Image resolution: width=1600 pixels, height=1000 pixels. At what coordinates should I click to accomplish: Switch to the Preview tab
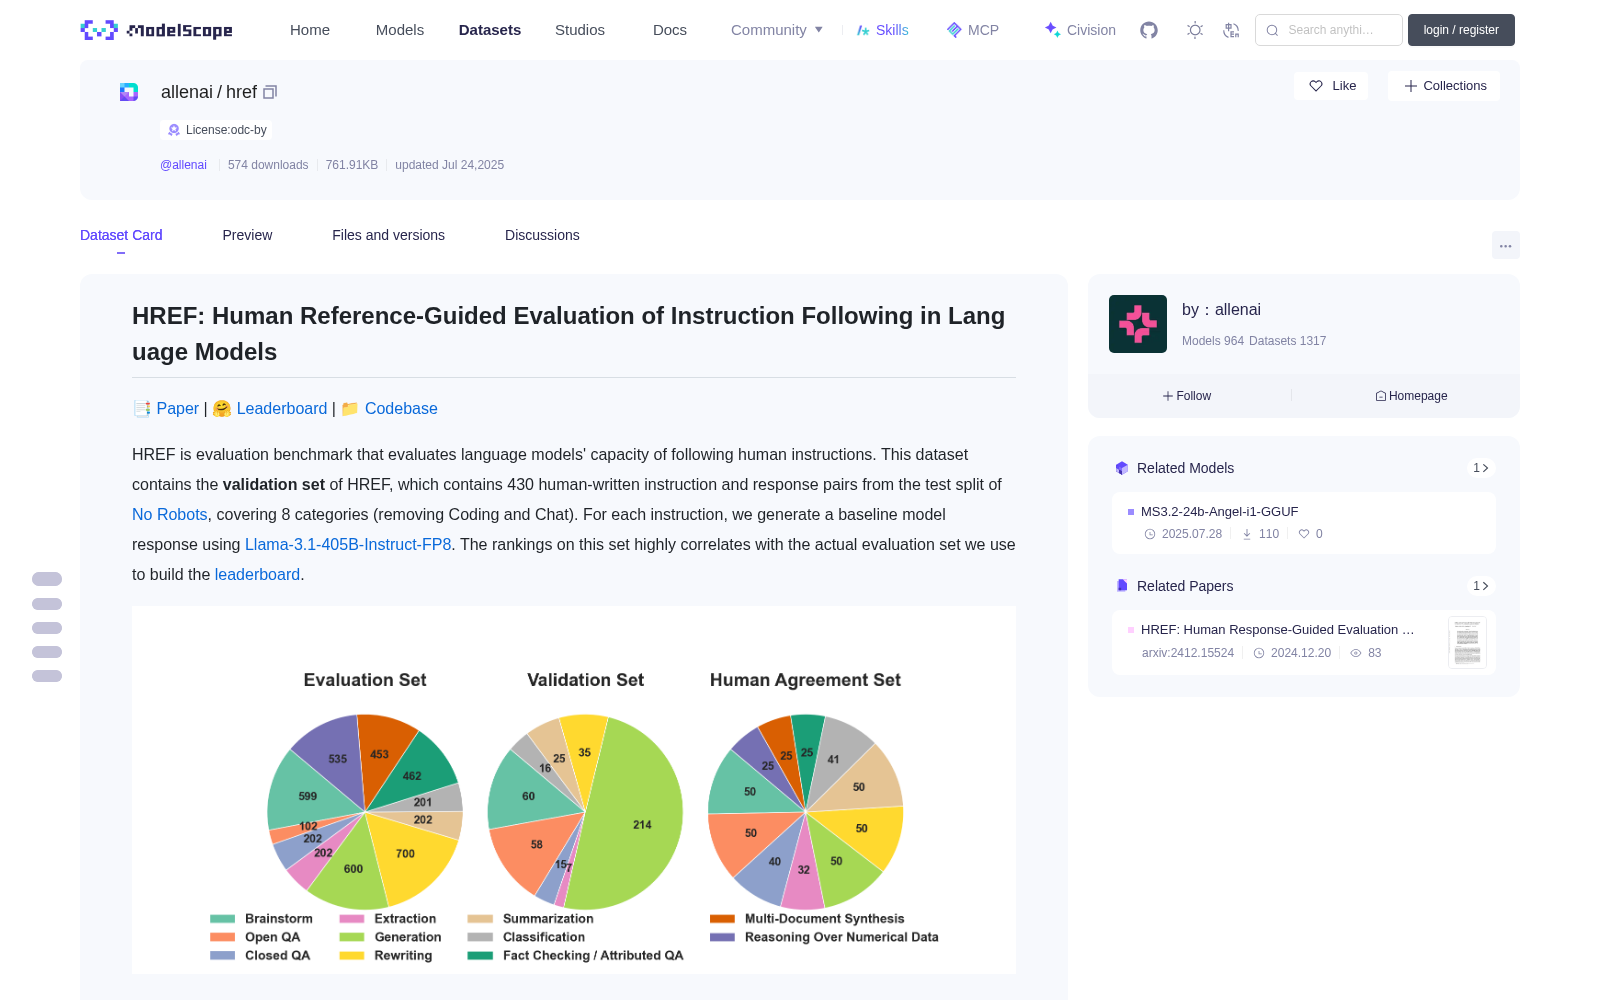247,235
